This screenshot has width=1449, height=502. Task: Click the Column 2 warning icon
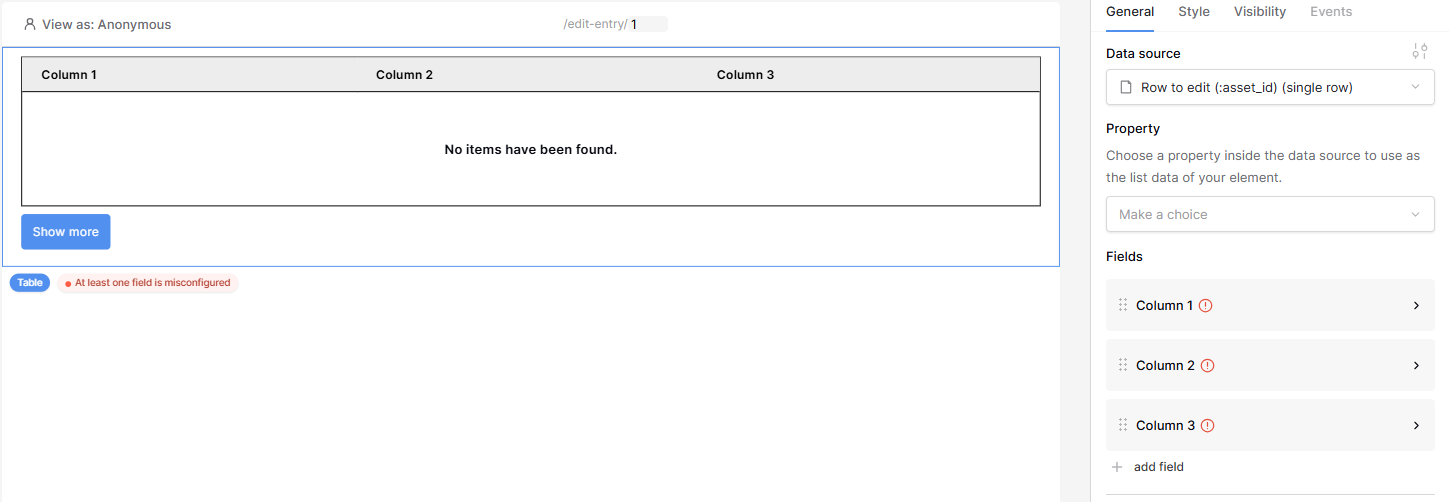pyautogui.click(x=1207, y=366)
